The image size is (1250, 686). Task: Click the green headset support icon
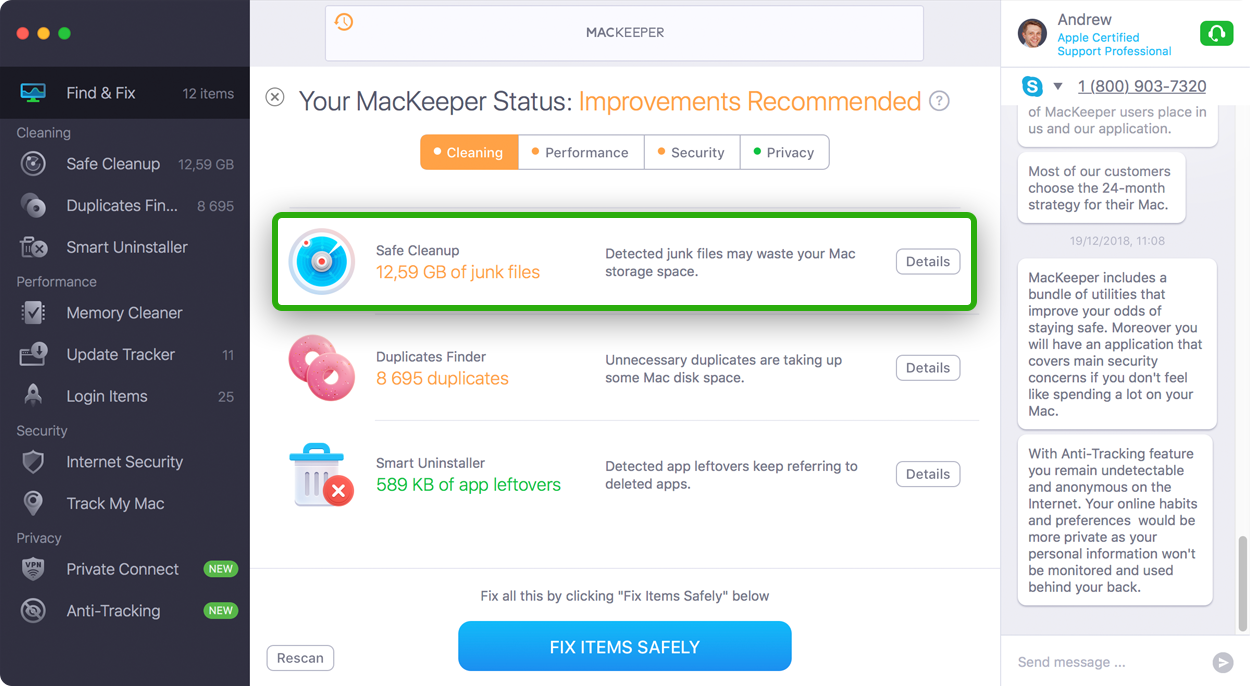coord(1216,34)
